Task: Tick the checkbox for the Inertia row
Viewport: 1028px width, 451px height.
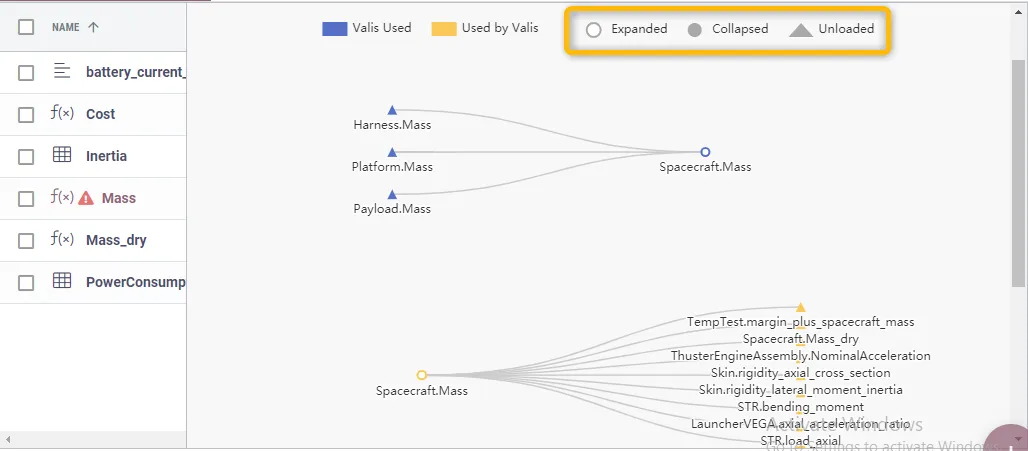Action: (x=26, y=156)
